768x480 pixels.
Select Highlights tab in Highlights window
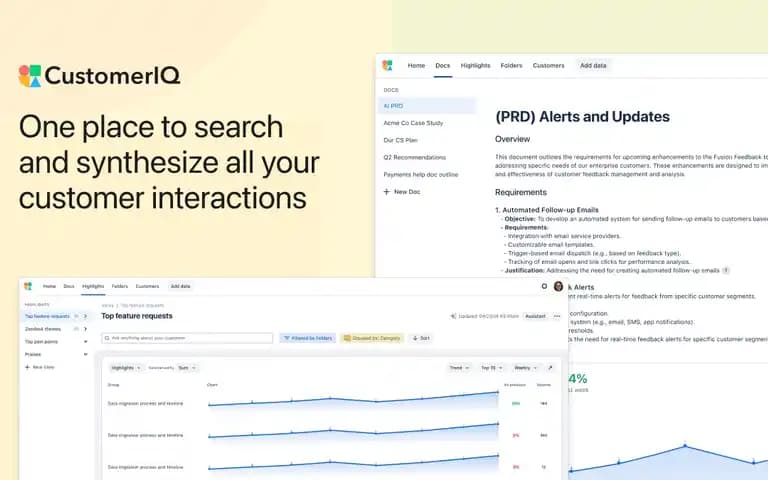coord(93,286)
